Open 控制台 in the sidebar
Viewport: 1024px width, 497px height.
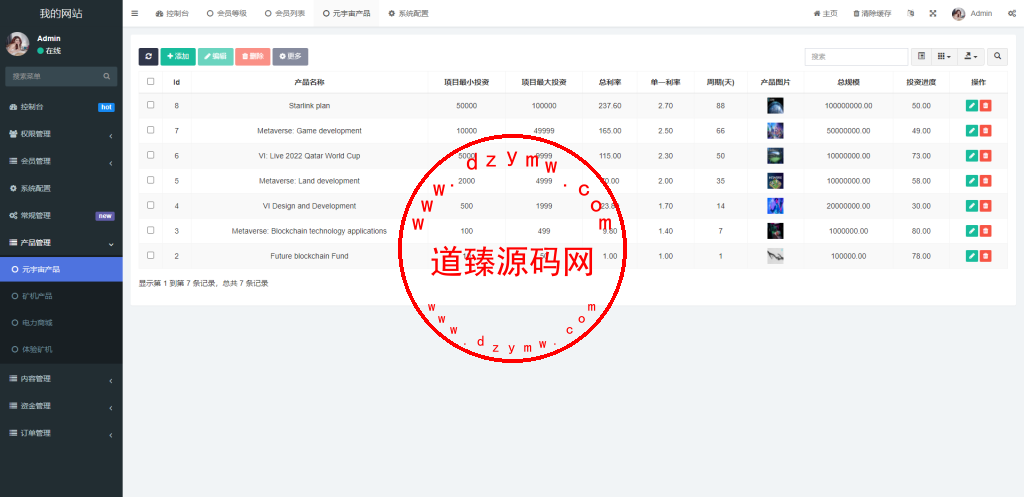coord(61,106)
